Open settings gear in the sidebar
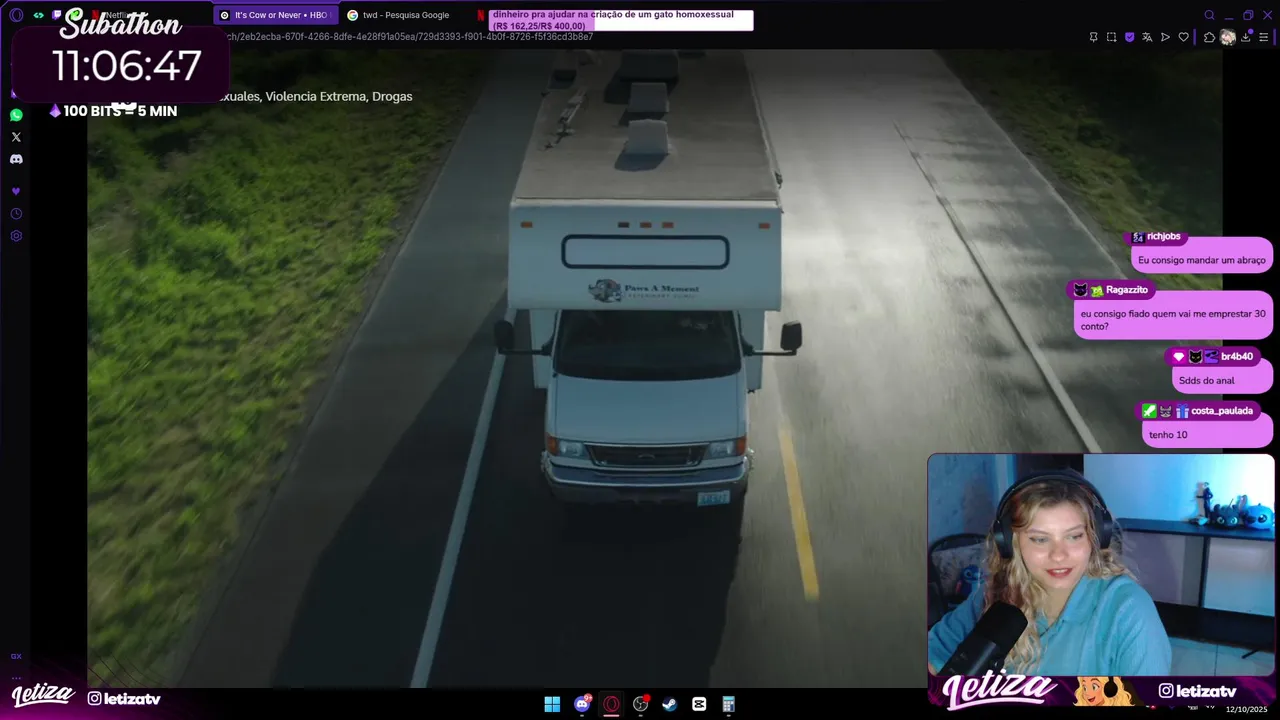Image resolution: width=1280 pixels, height=720 pixels. point(16,236)
